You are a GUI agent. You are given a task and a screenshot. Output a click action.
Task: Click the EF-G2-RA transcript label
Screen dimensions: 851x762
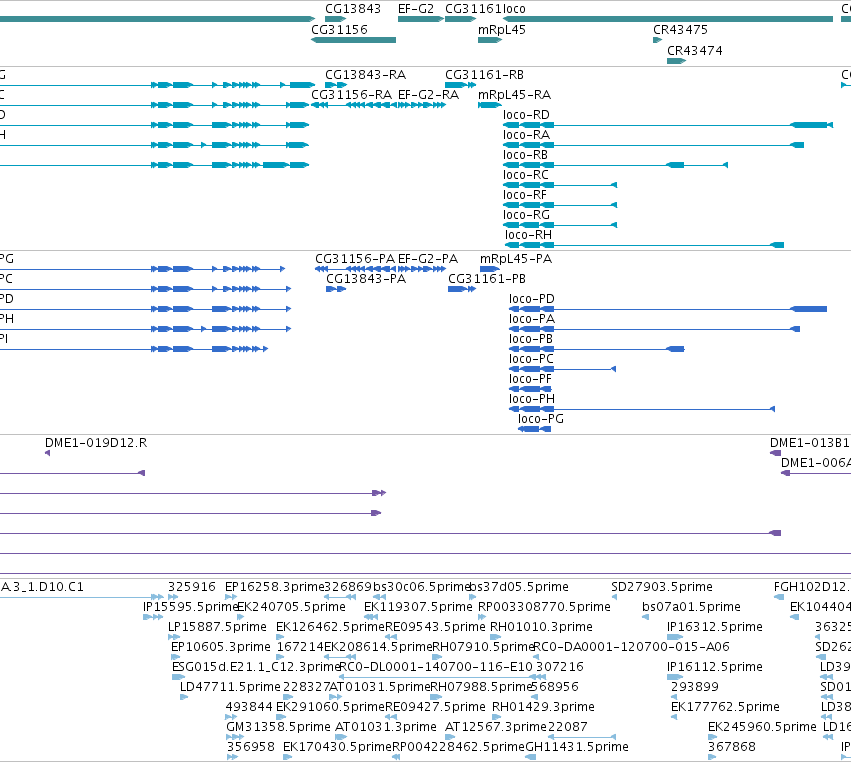428,94
